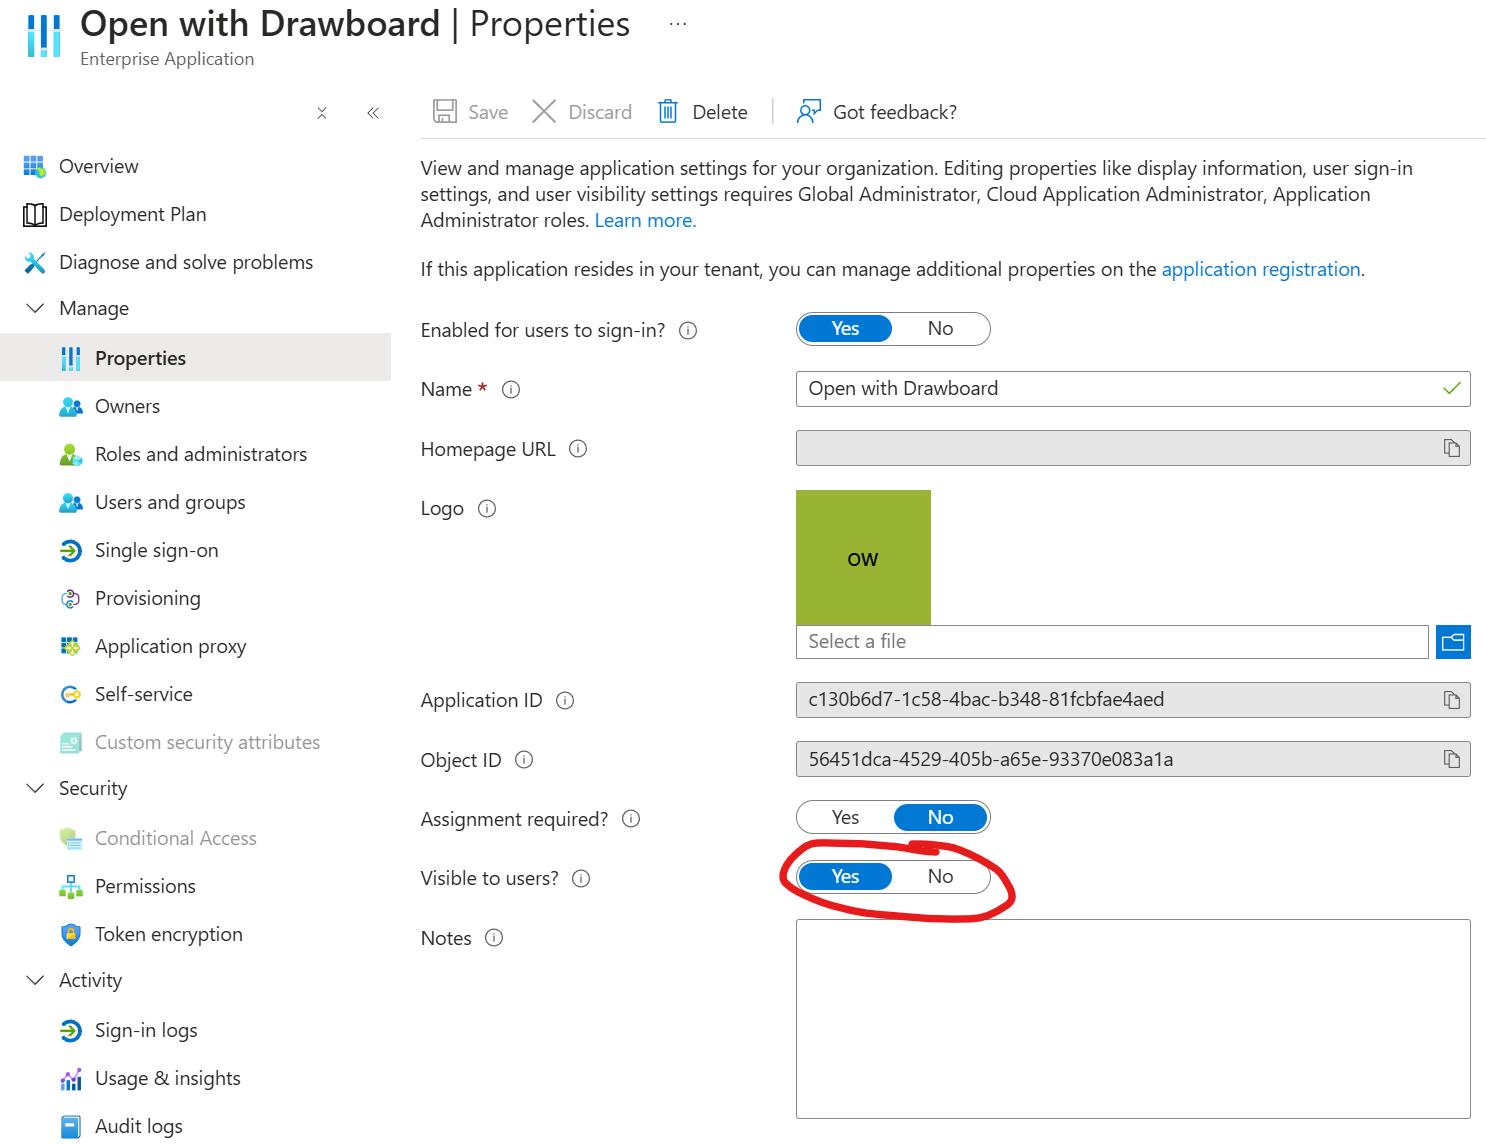Follow the Learn more link
Viewport: 1486px width, 1144px height.
pos(645,220)
